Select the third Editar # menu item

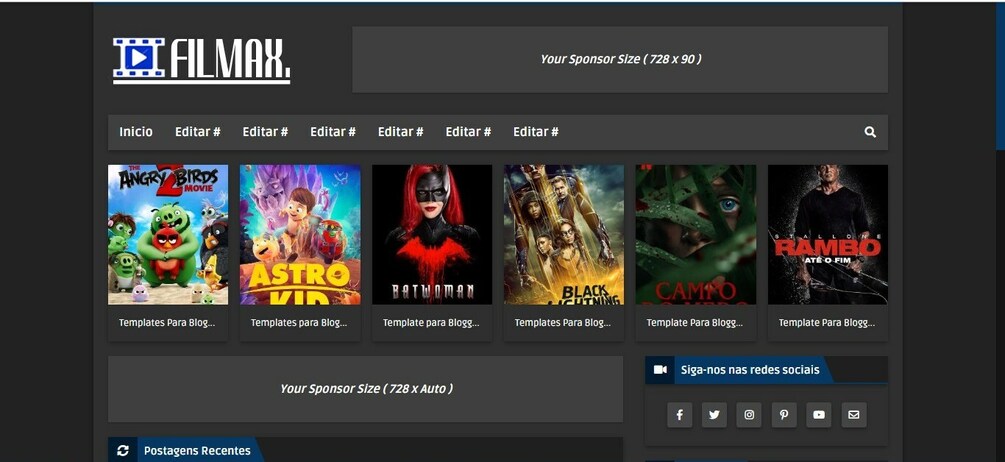point(333,132)
